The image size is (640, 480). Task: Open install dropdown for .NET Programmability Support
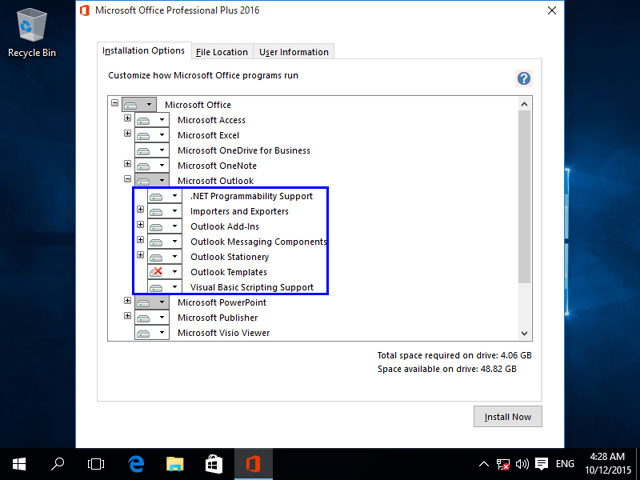coord(164,196)
